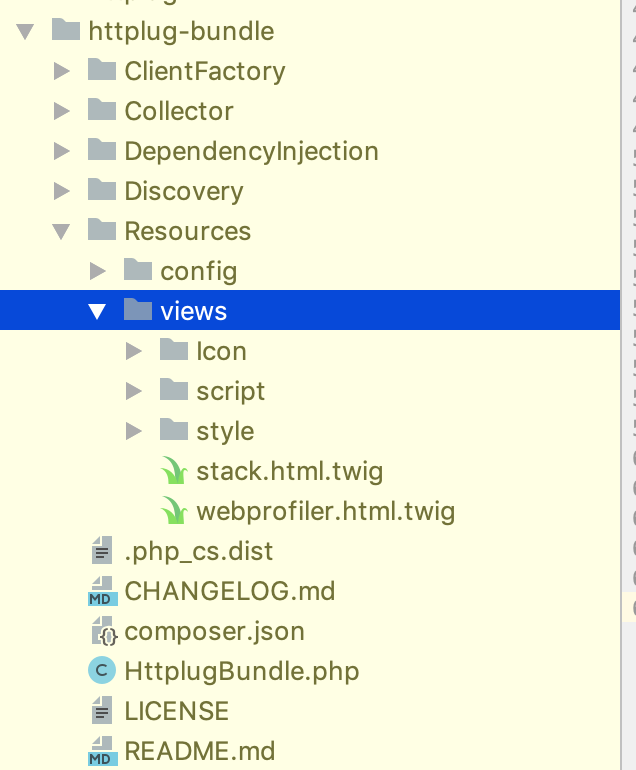Select the Collector folder name
The height and width of the screenshot is (770, 636).
point(179,111)
